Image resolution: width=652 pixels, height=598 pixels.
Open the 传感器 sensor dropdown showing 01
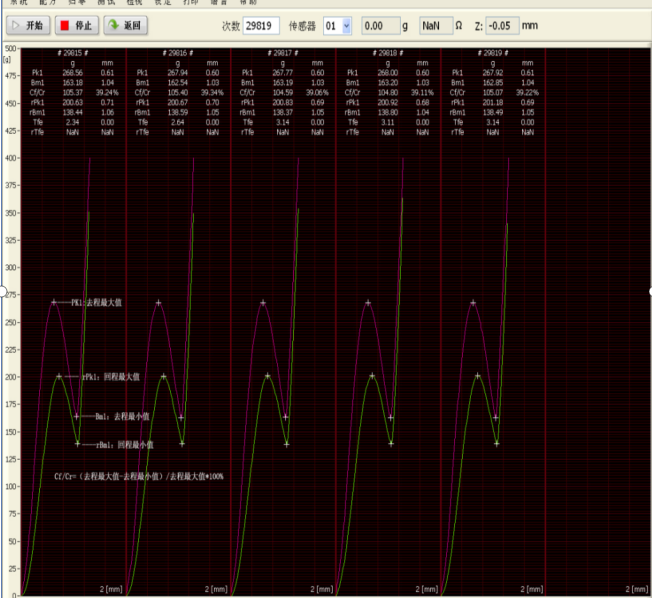tap(337, 26)
